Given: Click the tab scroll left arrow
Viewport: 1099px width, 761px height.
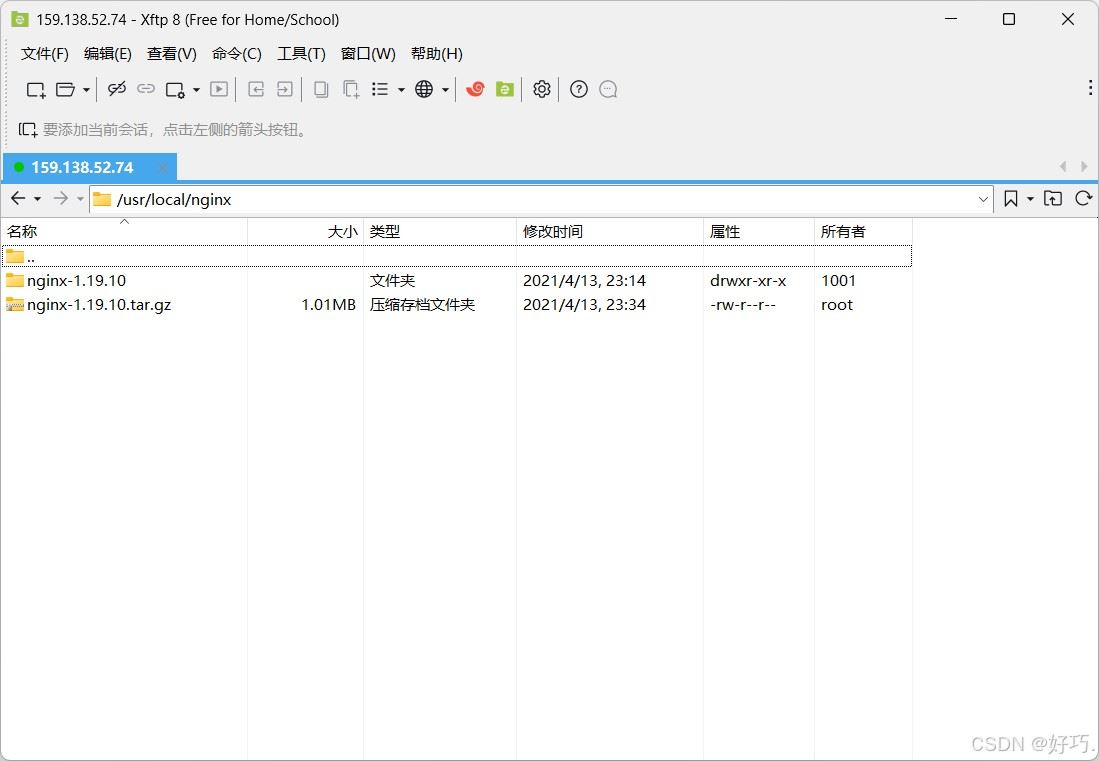Looking at the screenshot, I should coord(1063,167).
